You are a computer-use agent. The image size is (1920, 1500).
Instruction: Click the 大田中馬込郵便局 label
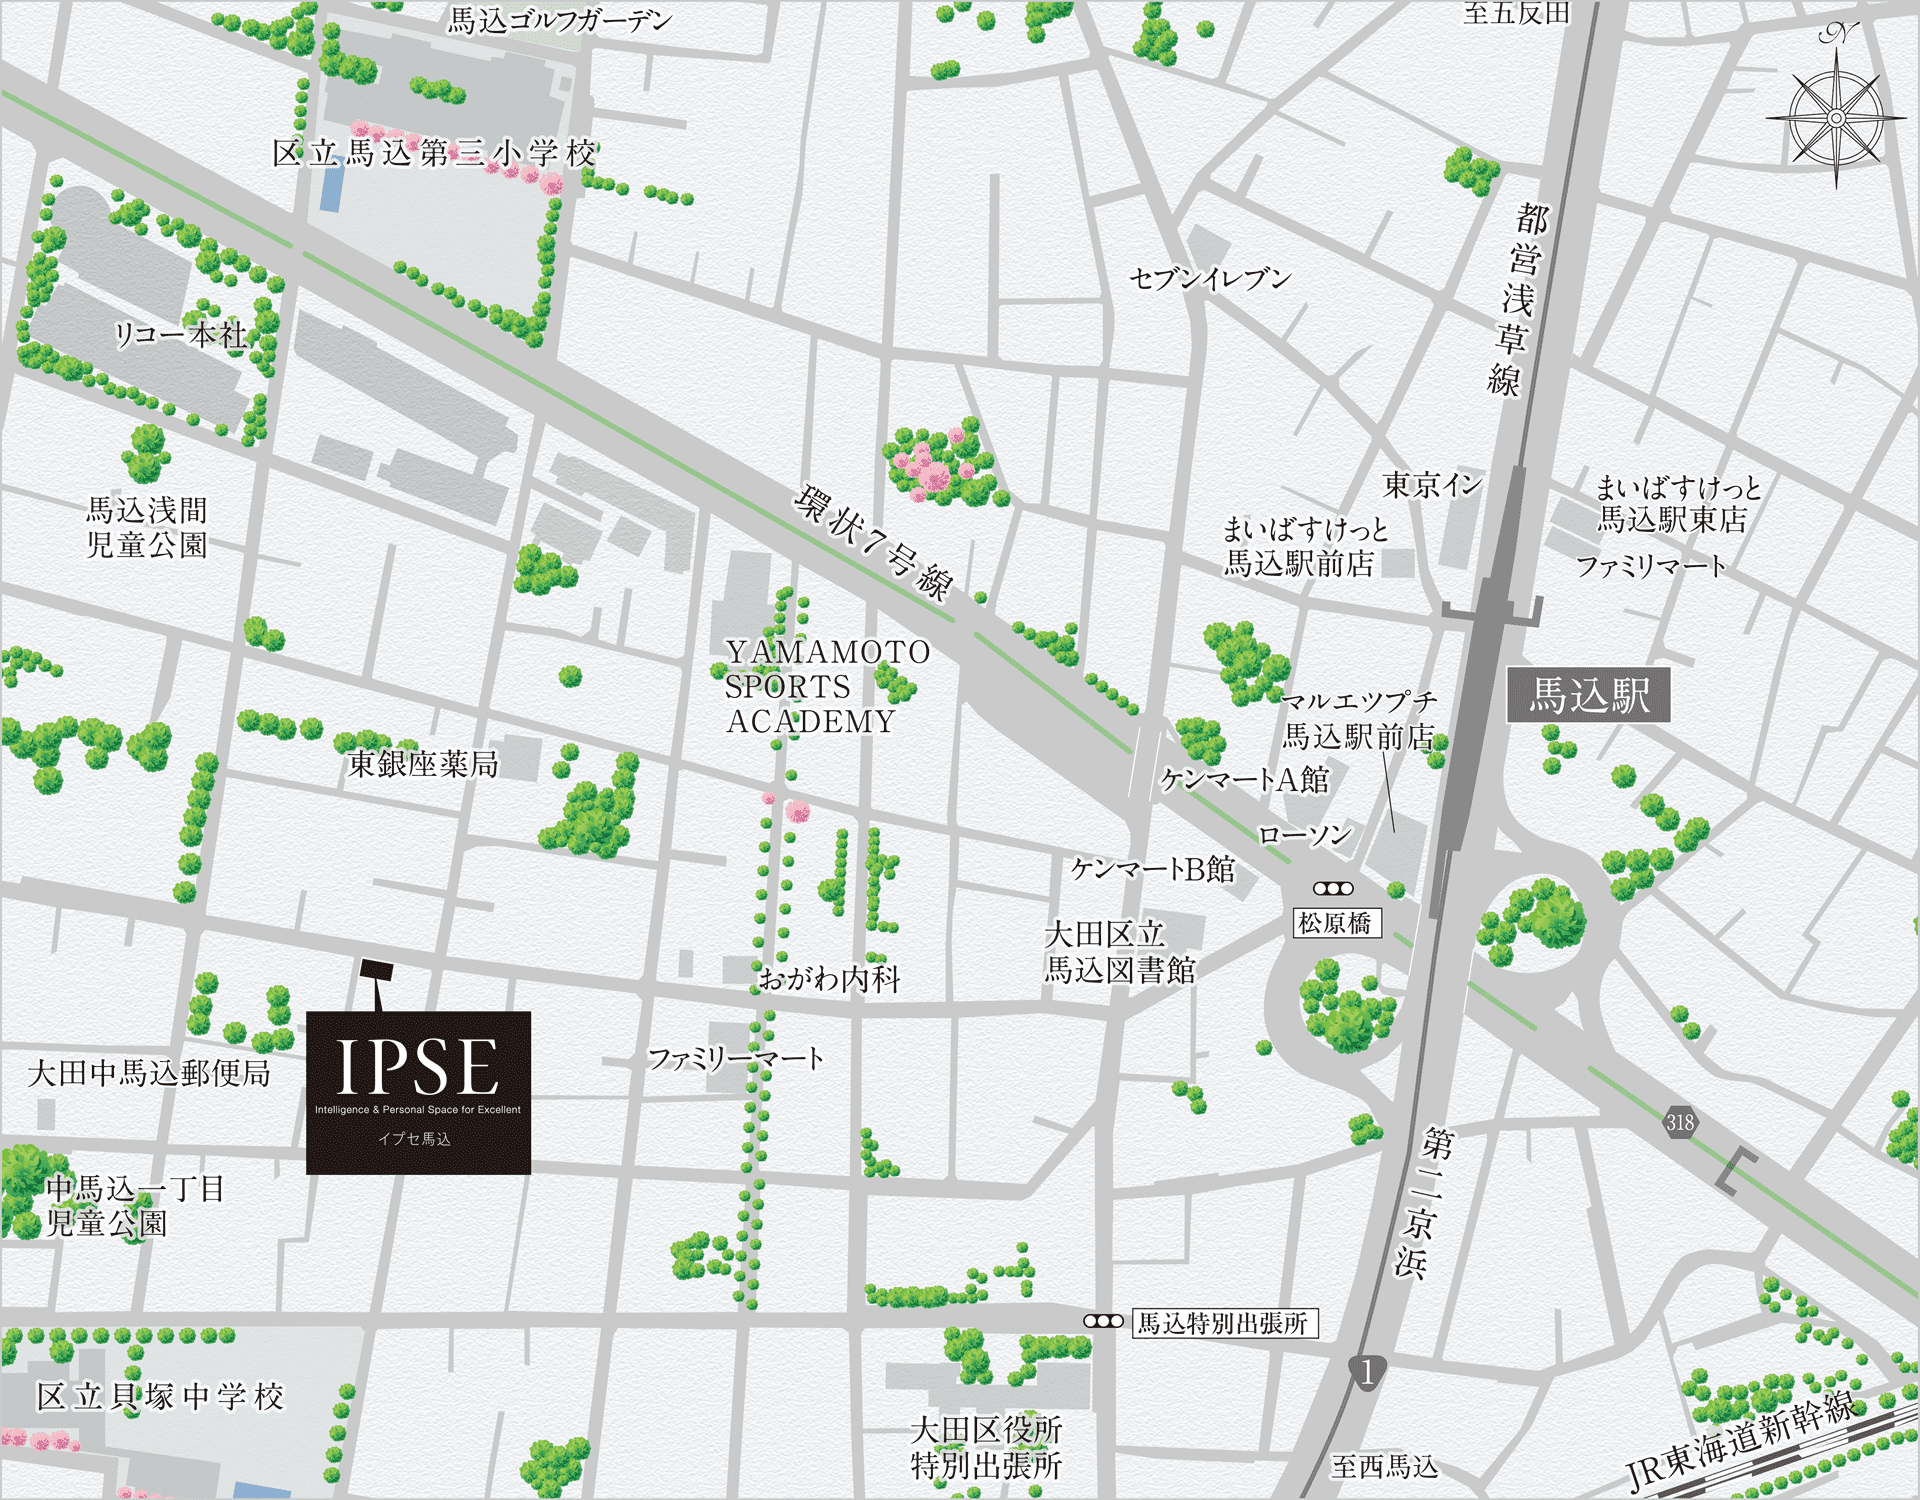pos(149,1073)
